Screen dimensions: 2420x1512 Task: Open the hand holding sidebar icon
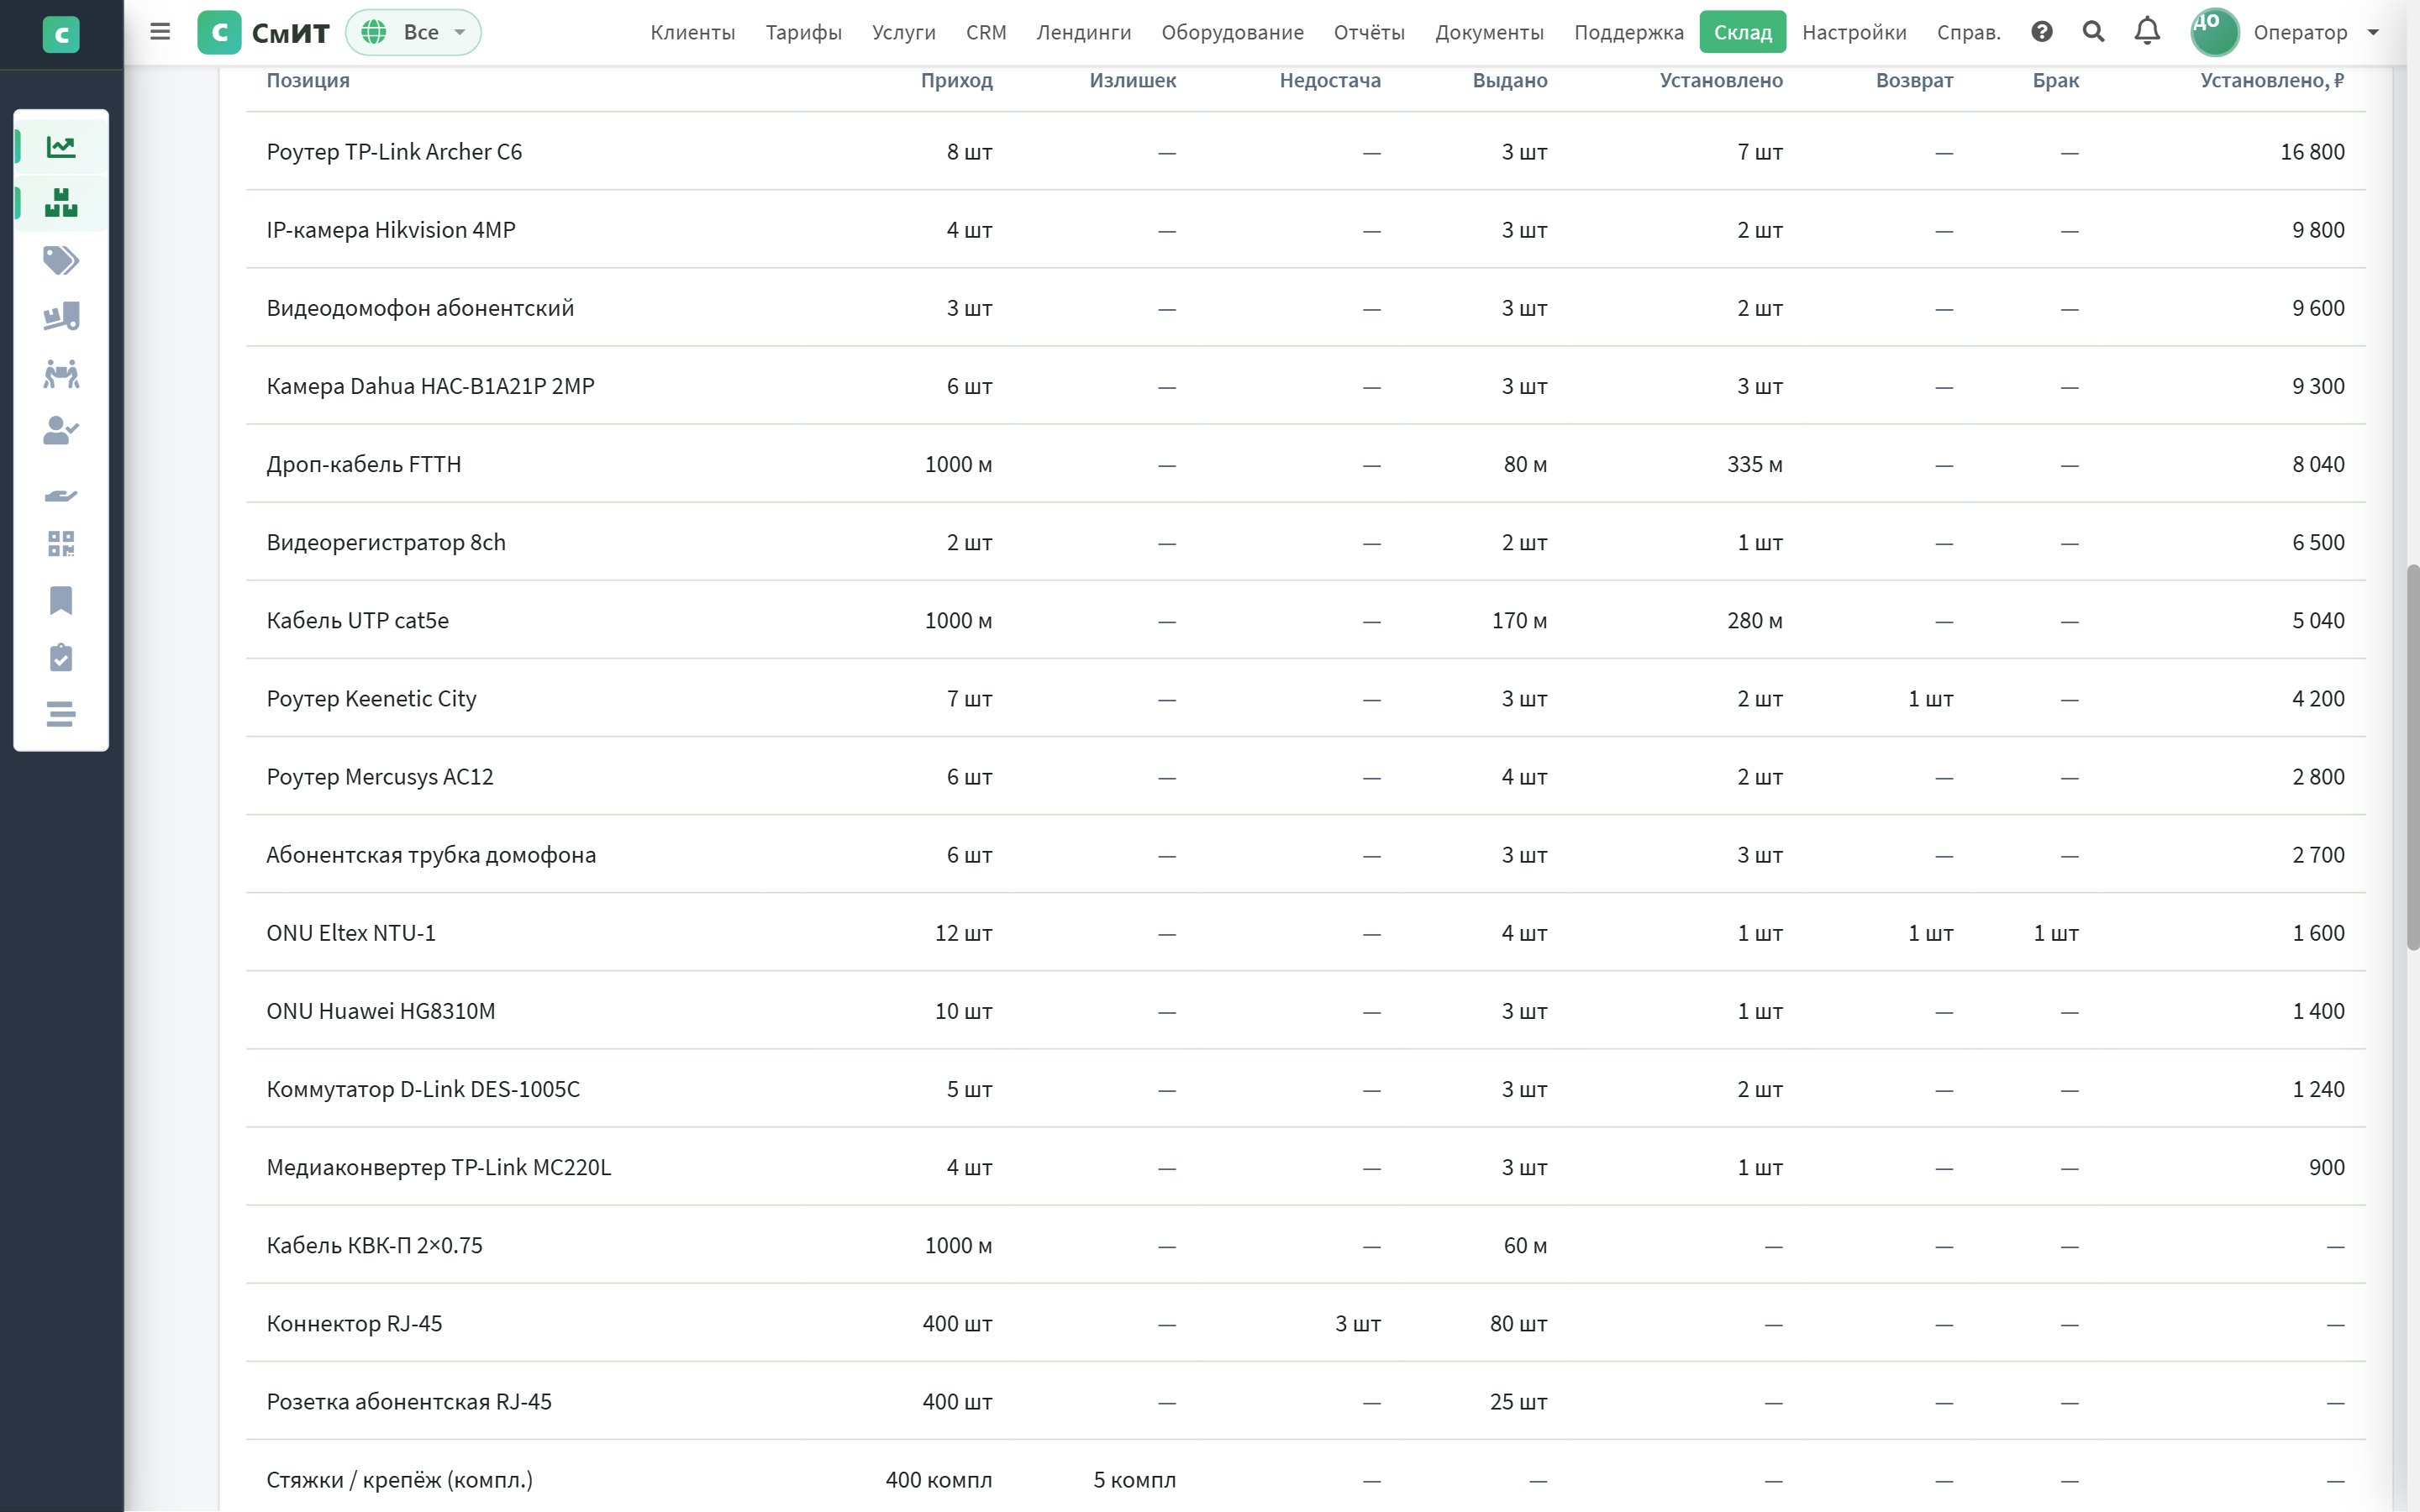click(61, 496)
